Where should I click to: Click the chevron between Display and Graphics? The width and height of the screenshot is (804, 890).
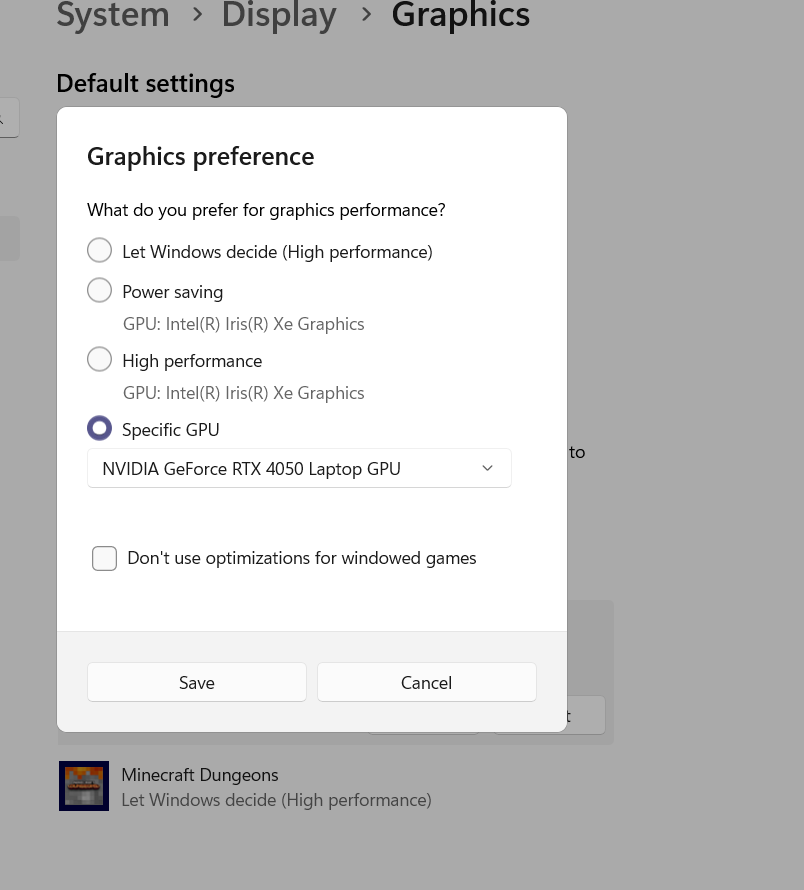click(366, 14)
